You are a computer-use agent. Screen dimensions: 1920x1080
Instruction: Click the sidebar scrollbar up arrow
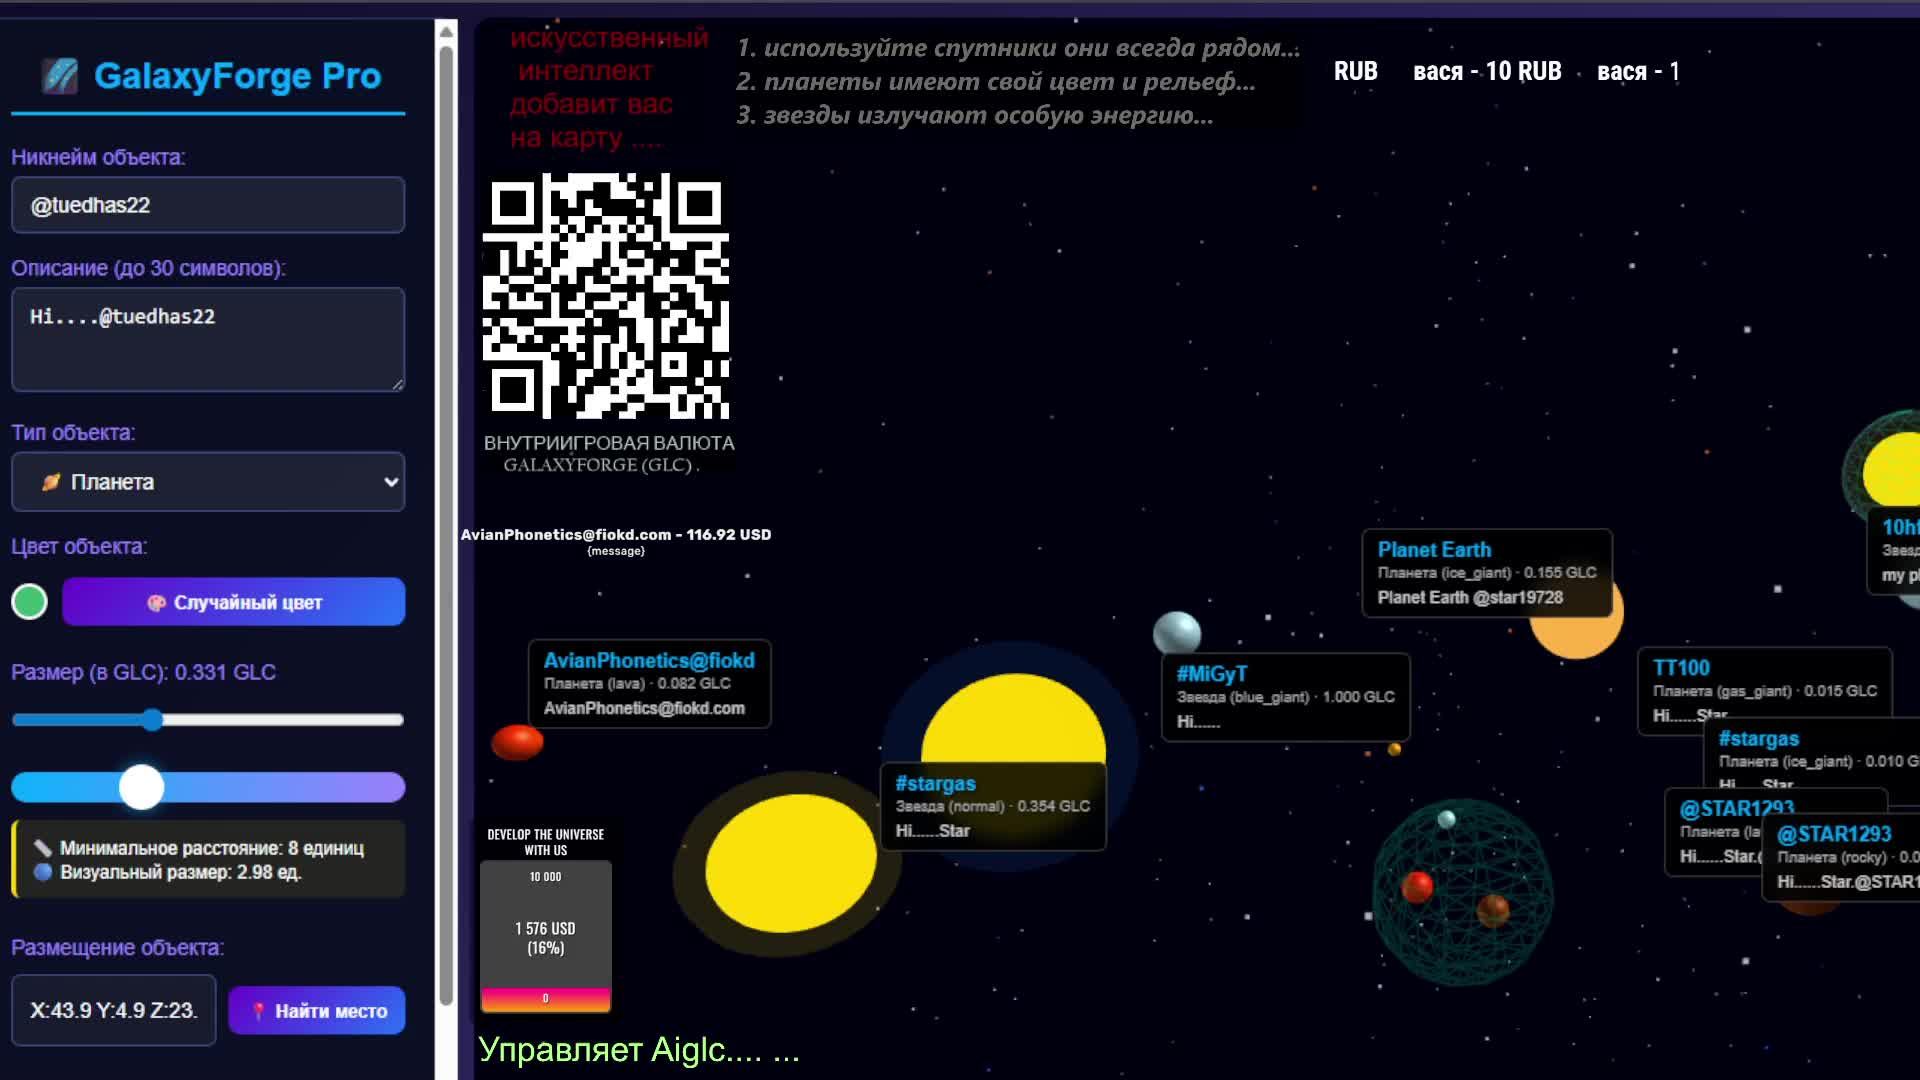tap(446, 32)
